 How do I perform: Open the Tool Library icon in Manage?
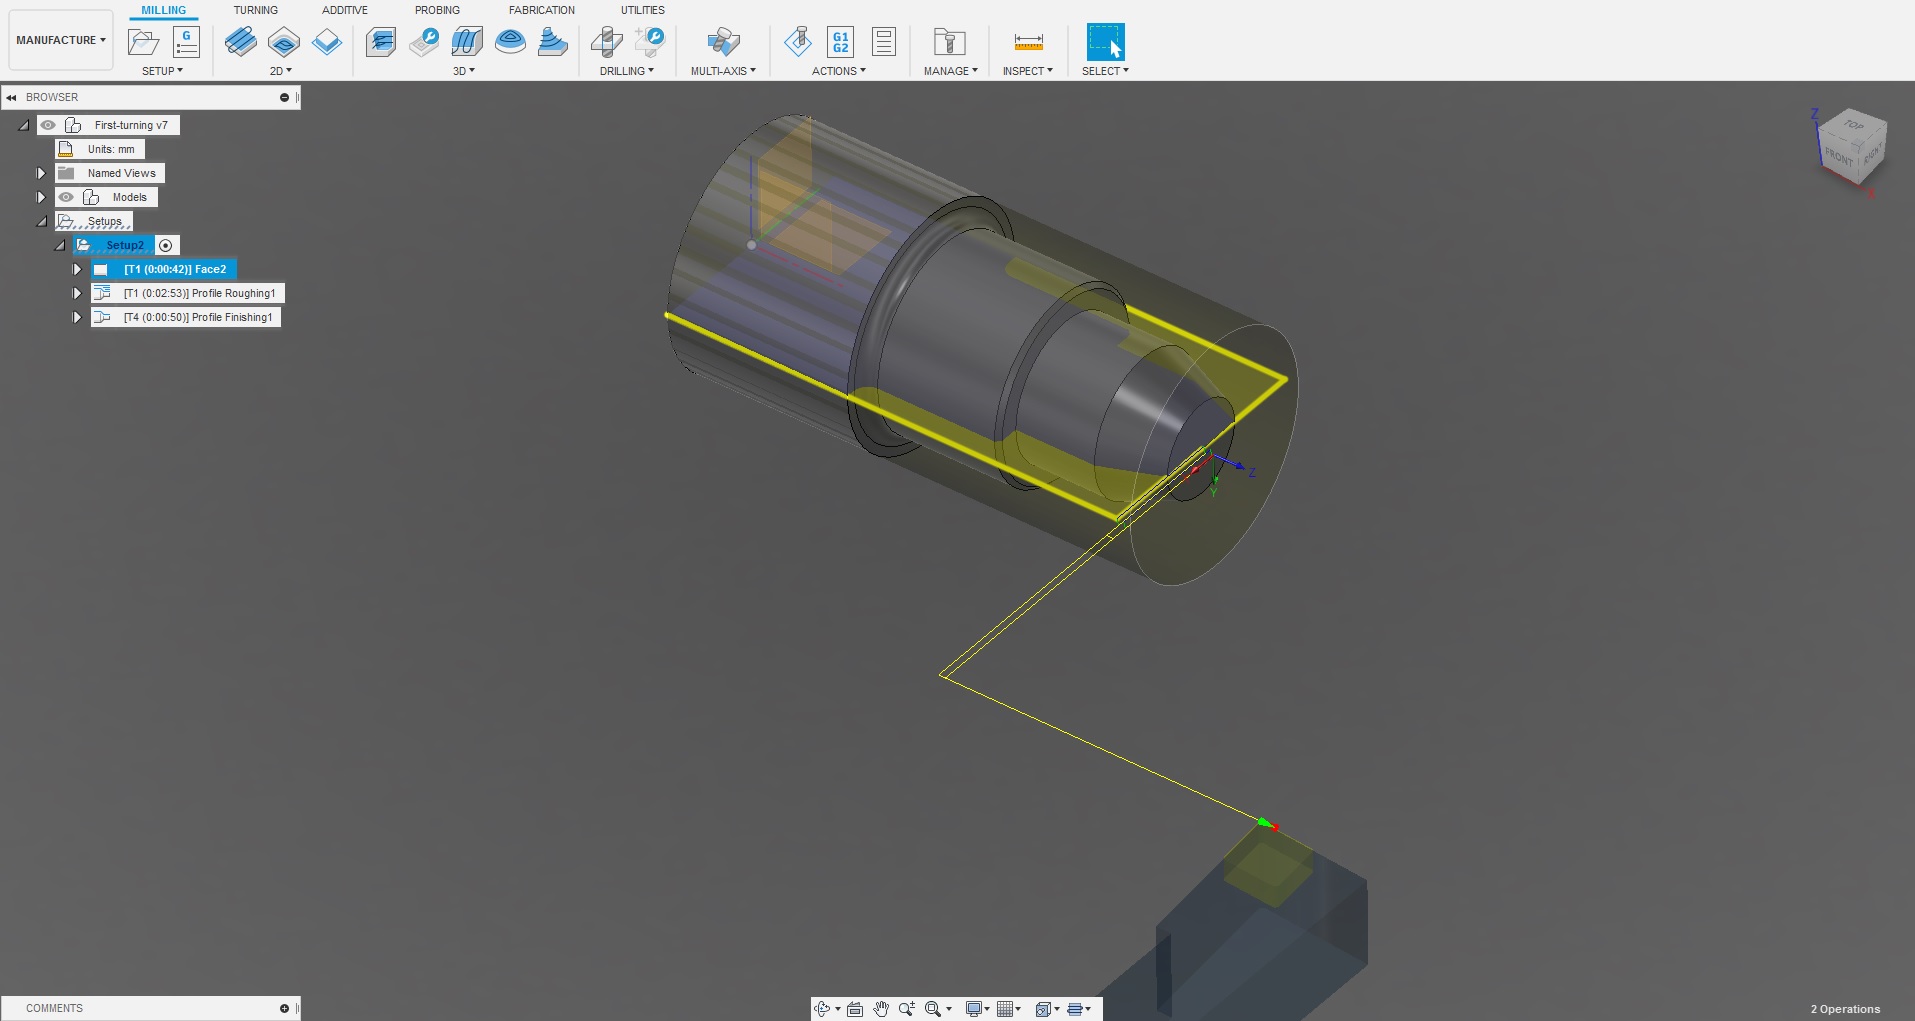click(949, 42)
